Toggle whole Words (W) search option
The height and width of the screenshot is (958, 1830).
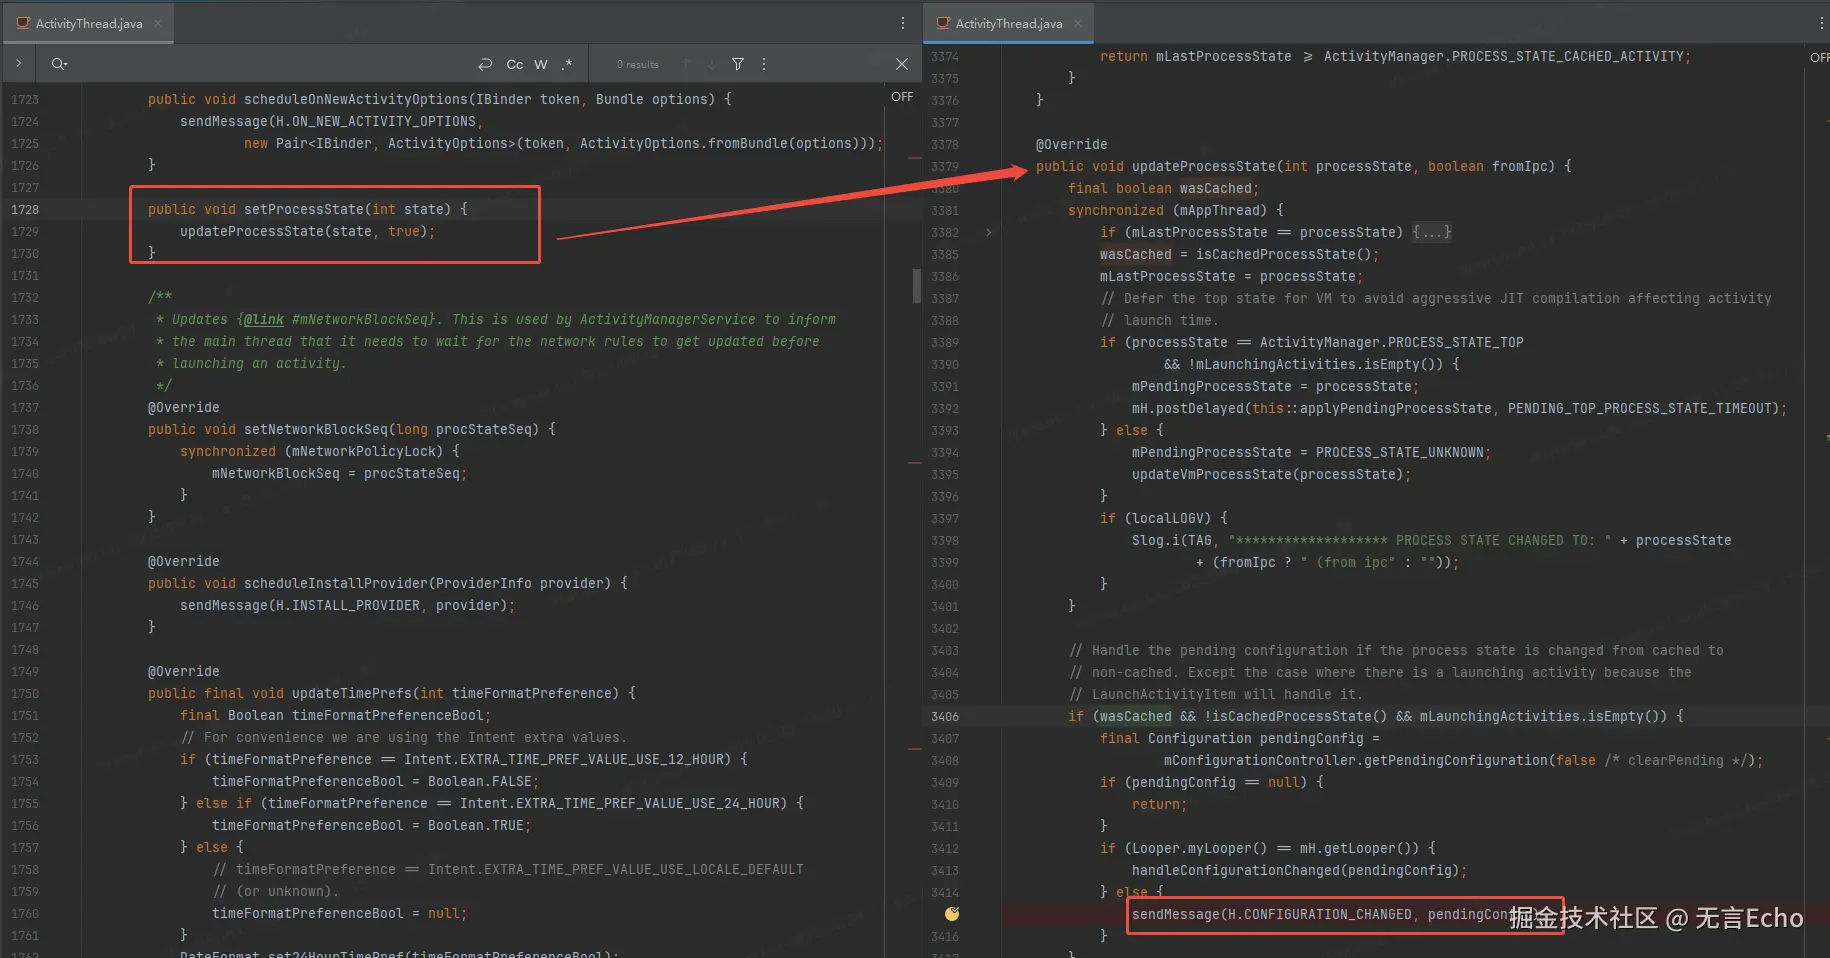point(541,64)
